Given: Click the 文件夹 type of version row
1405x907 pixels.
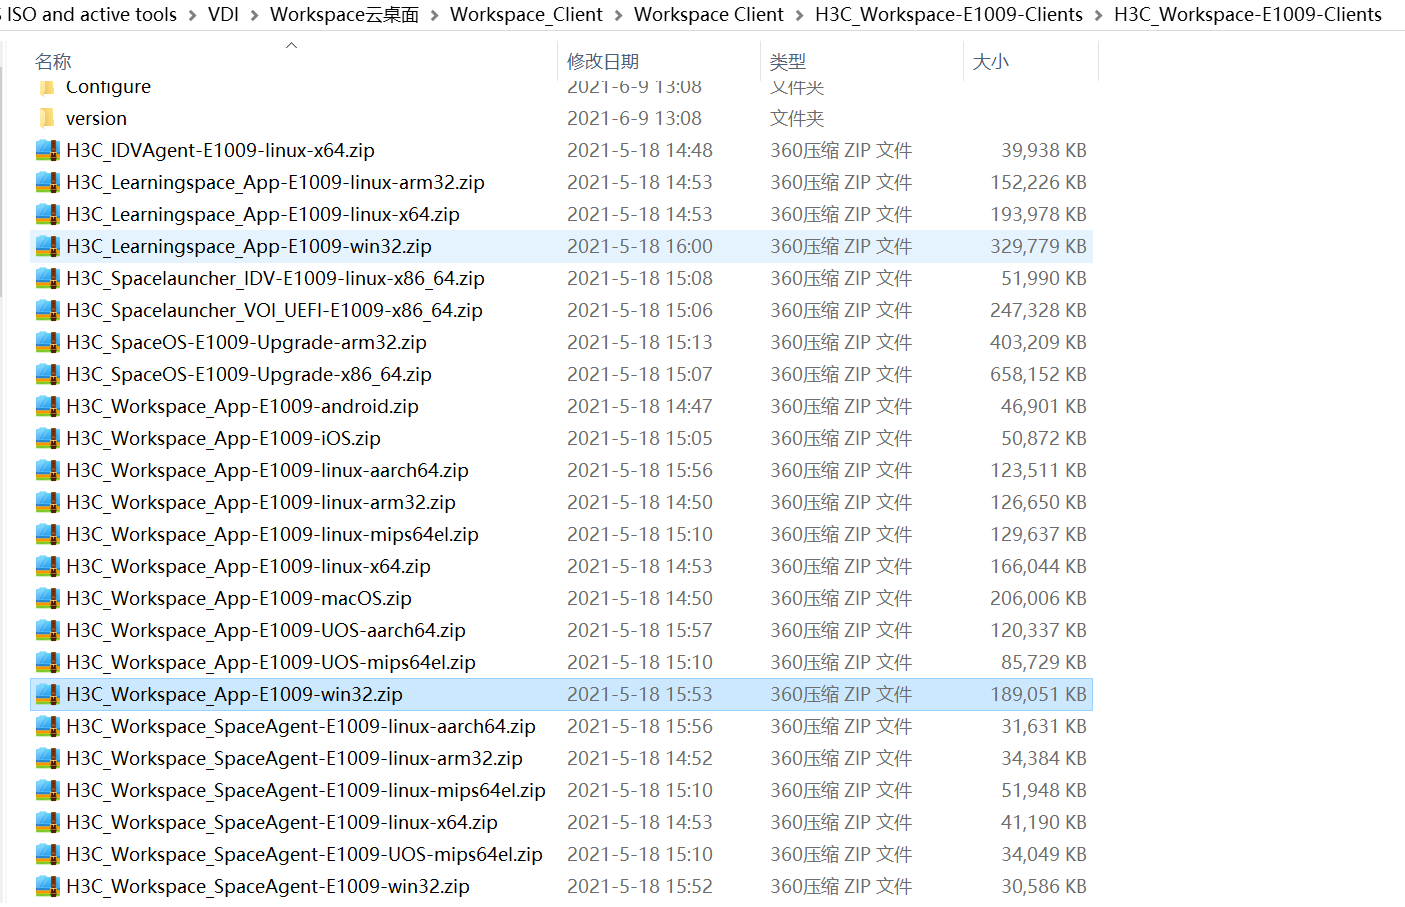Looking at the screenshot, I should [797, 118].
